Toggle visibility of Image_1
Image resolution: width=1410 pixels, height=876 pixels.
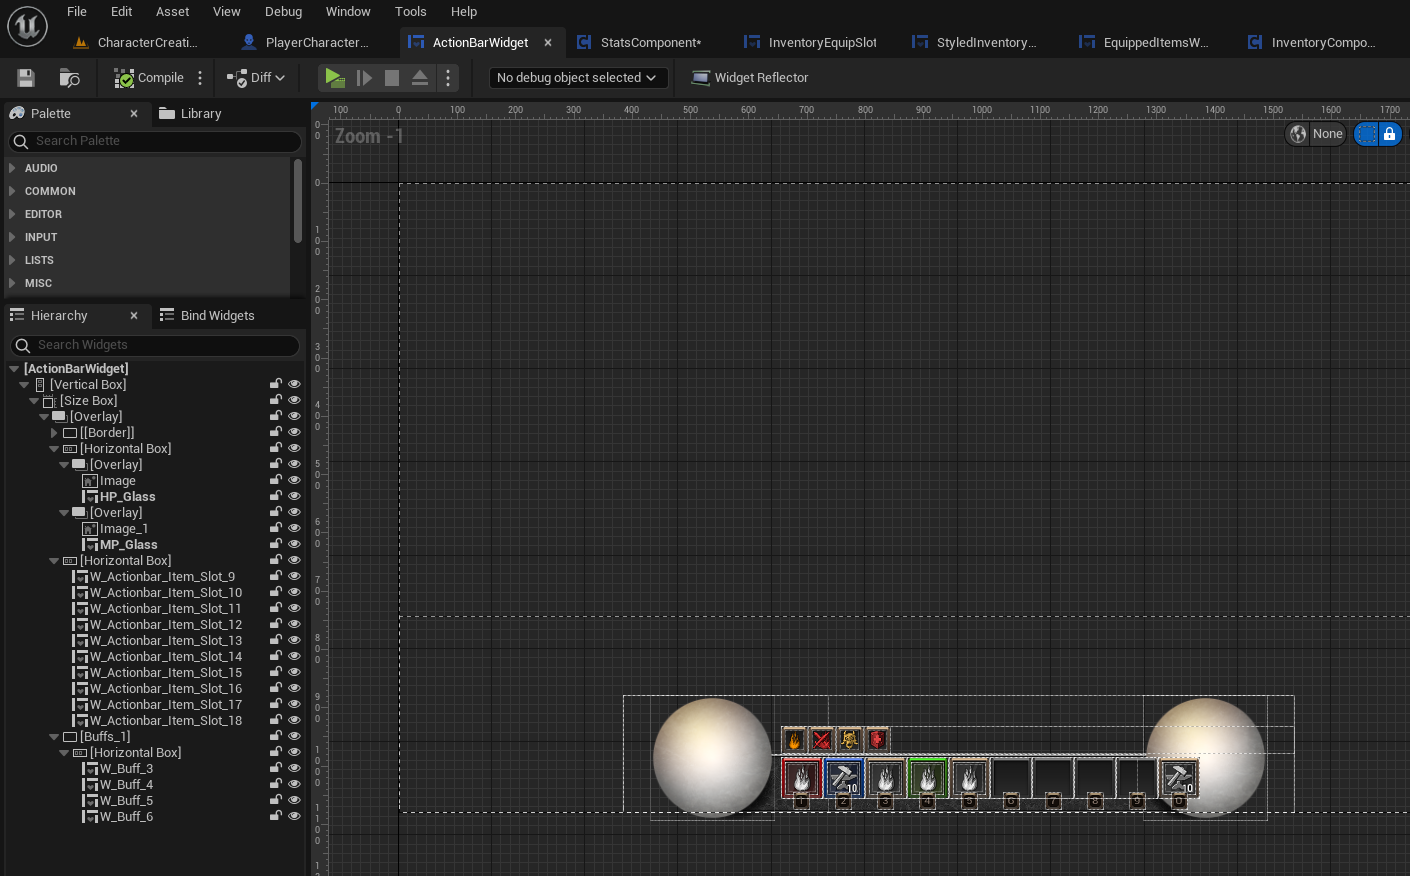[x=294, y=528]
